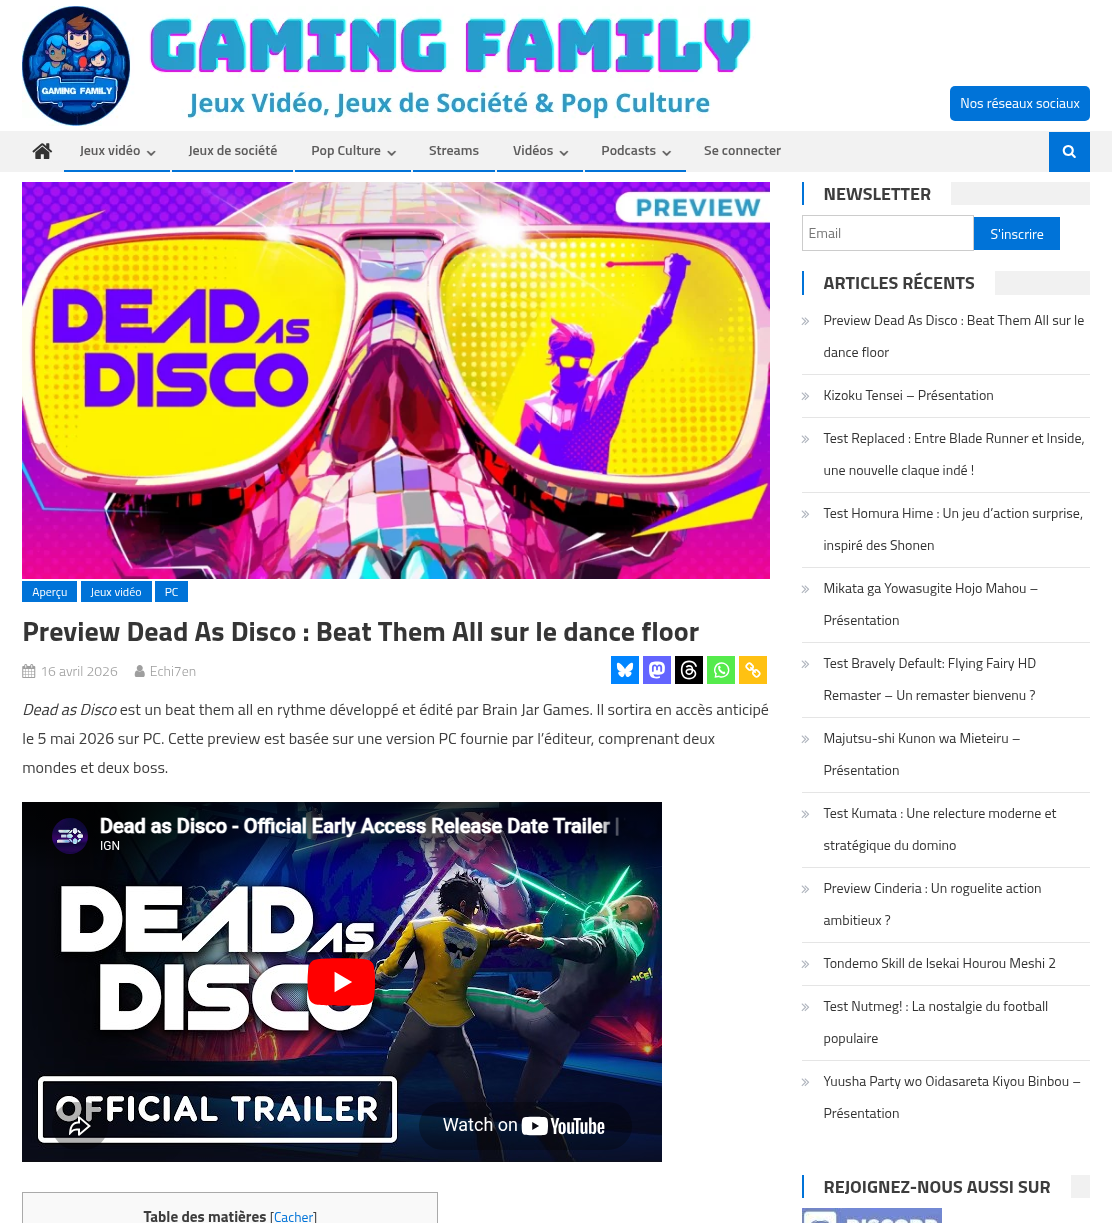Expand the Vidéos menu
Screen dimensions: 1112x1223
(540, 151)
